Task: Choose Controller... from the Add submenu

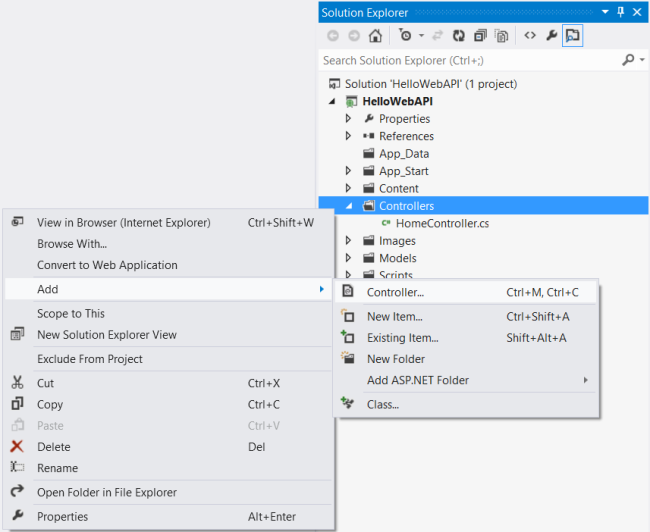Action: tap(395, 293)
